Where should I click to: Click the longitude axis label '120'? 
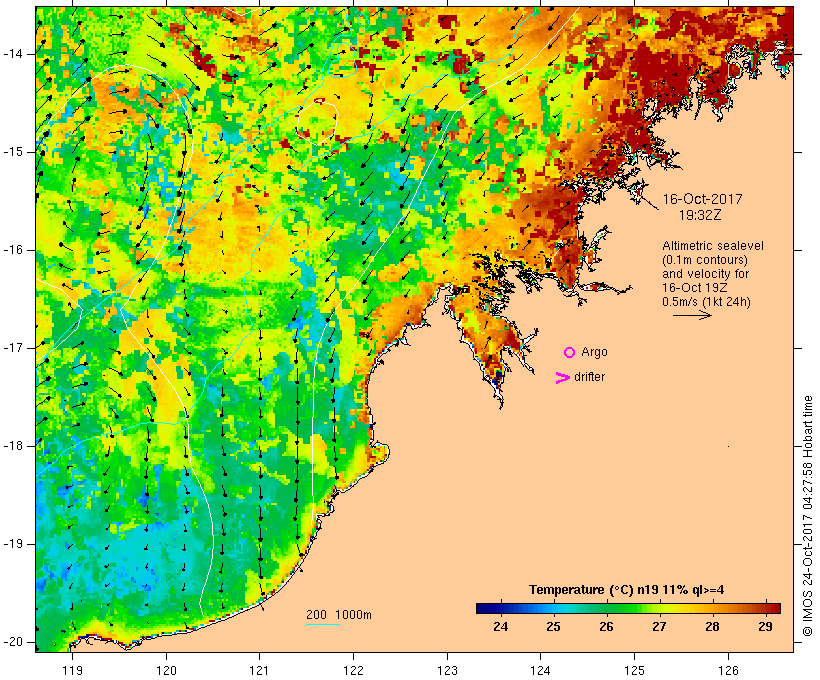[x=166, y=670]
